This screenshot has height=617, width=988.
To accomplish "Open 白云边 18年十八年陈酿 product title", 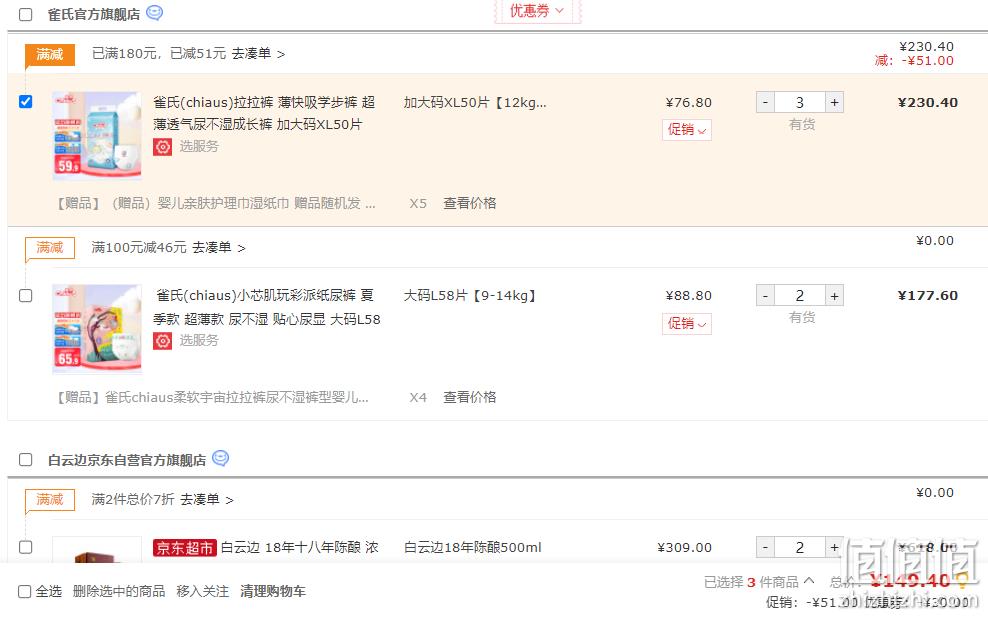I will pyautogui.click(x=299, y=547).
